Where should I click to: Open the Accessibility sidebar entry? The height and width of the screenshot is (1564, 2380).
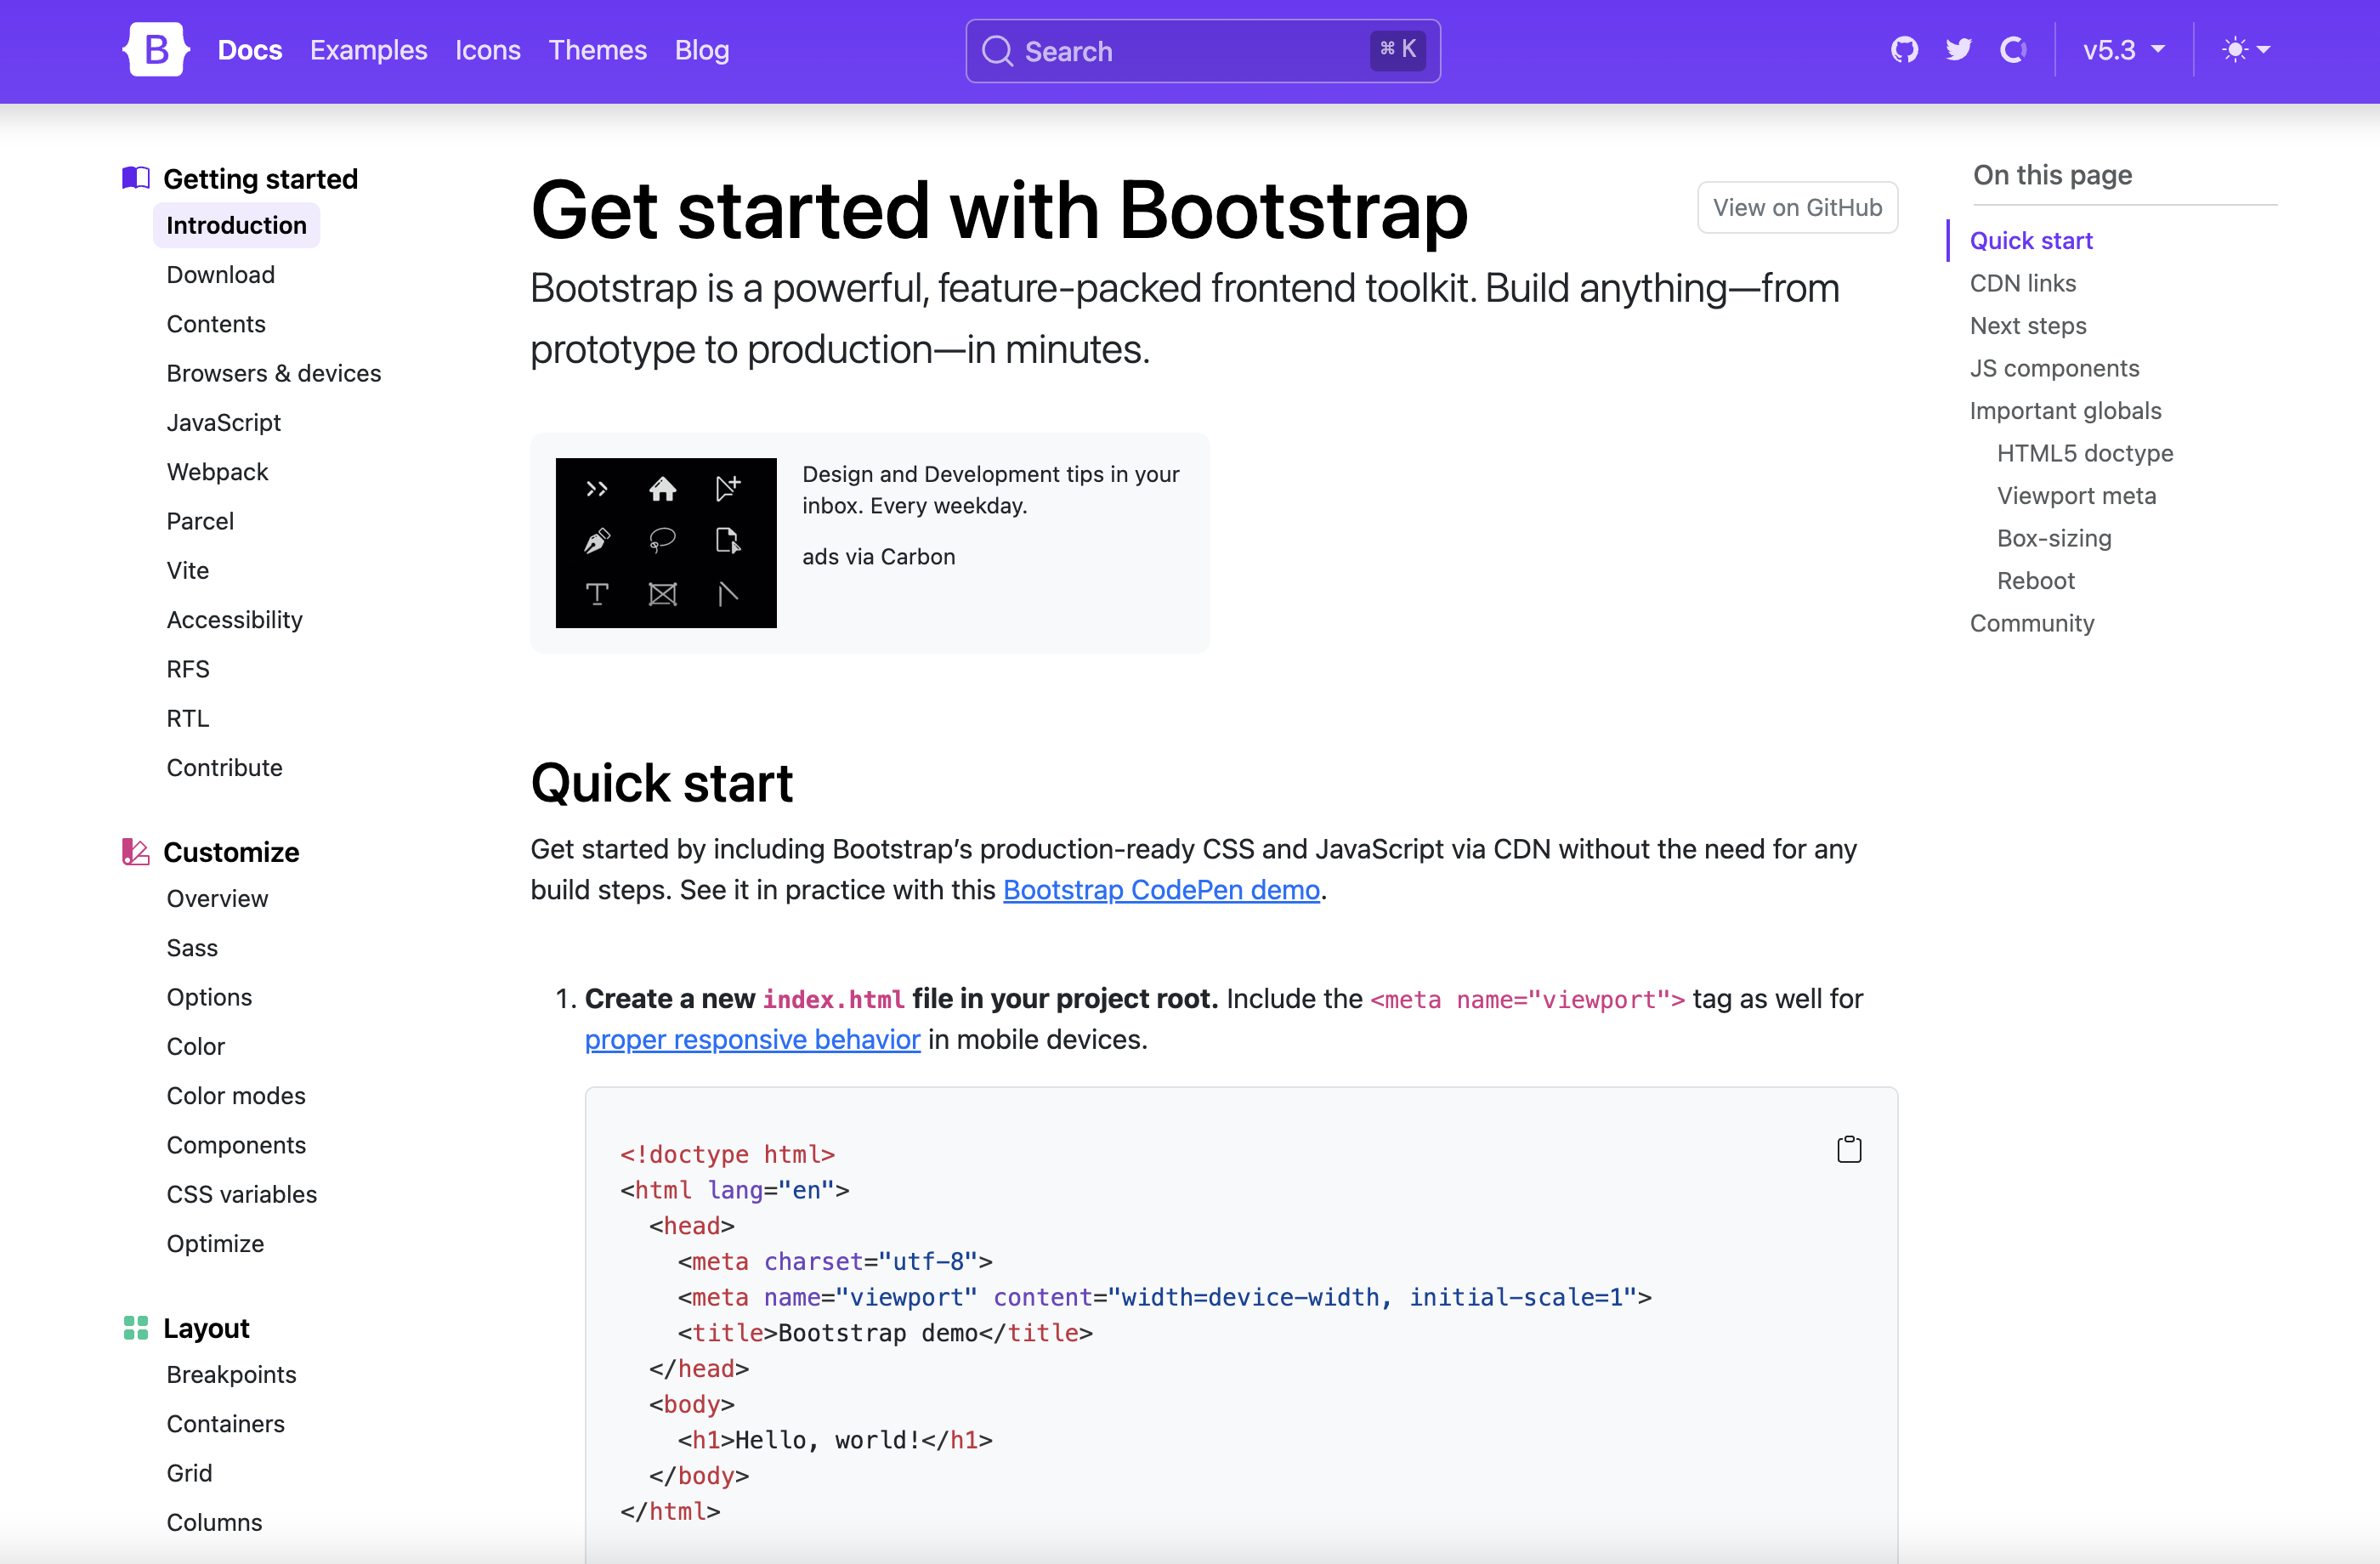point(234,619)
